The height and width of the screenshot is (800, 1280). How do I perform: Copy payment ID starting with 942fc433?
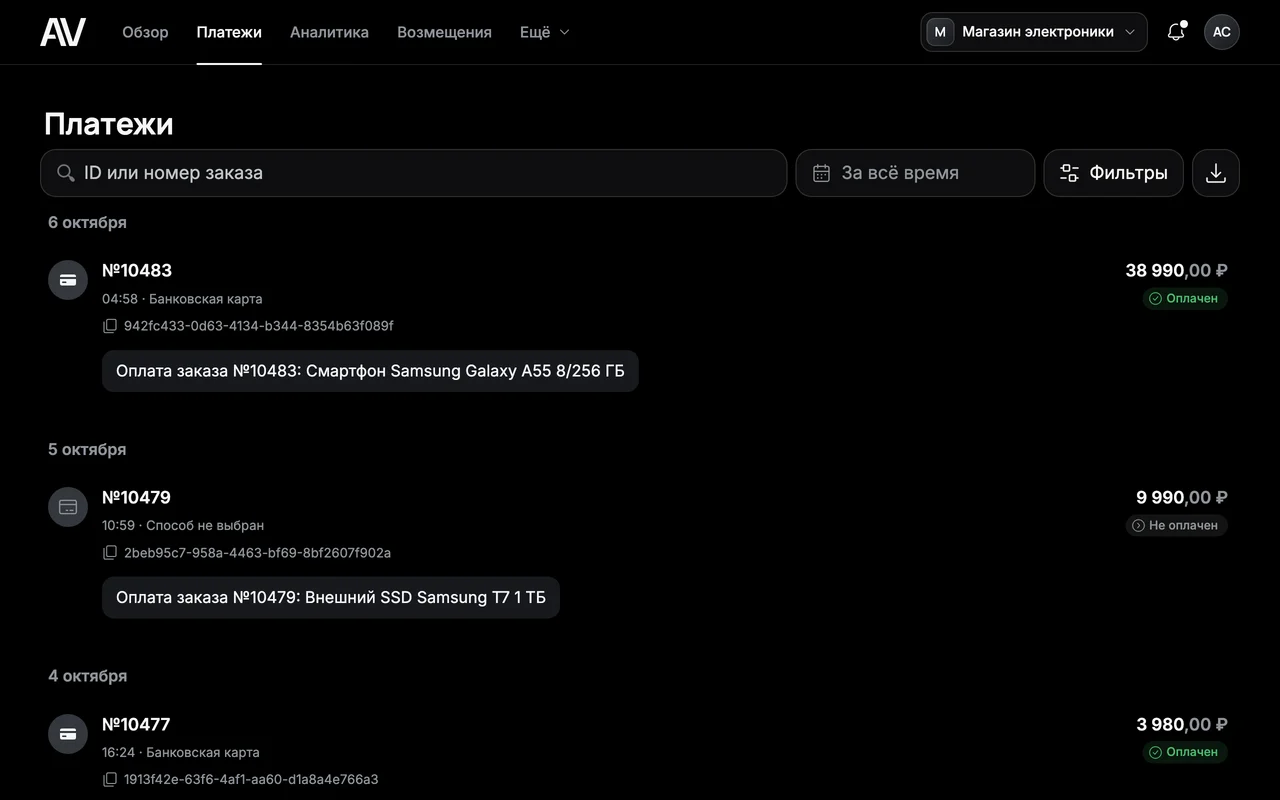click(x=110, y=326)
